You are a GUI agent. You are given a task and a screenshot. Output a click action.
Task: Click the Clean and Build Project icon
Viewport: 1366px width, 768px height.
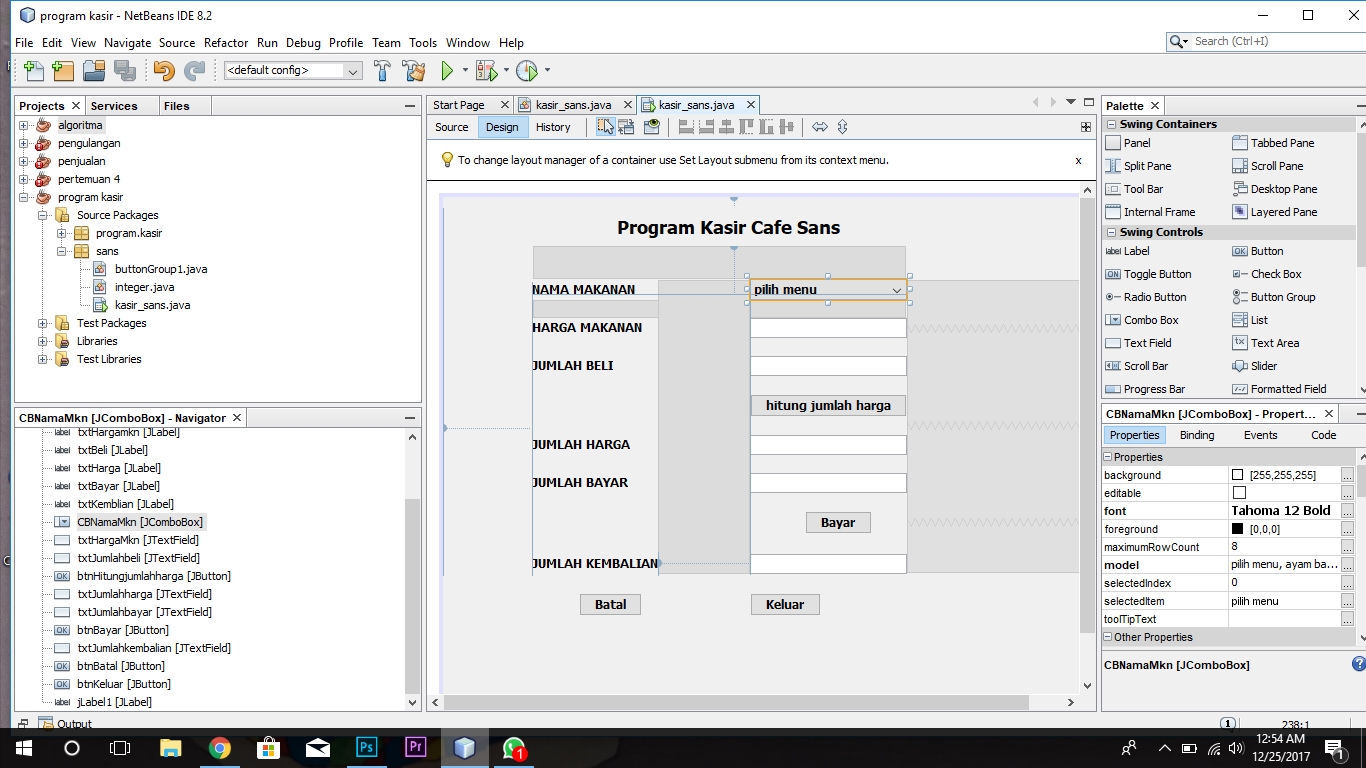pos(413,71)
